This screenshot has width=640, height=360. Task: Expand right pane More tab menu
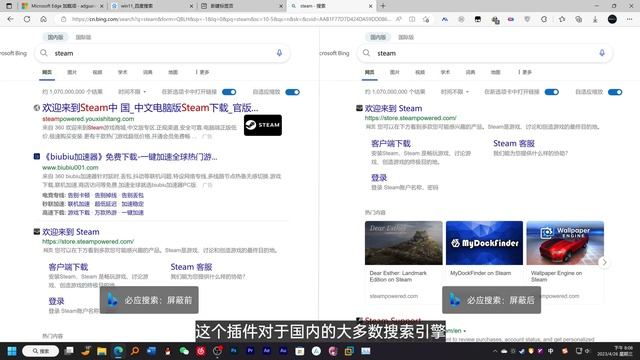[x=525, y=72]
